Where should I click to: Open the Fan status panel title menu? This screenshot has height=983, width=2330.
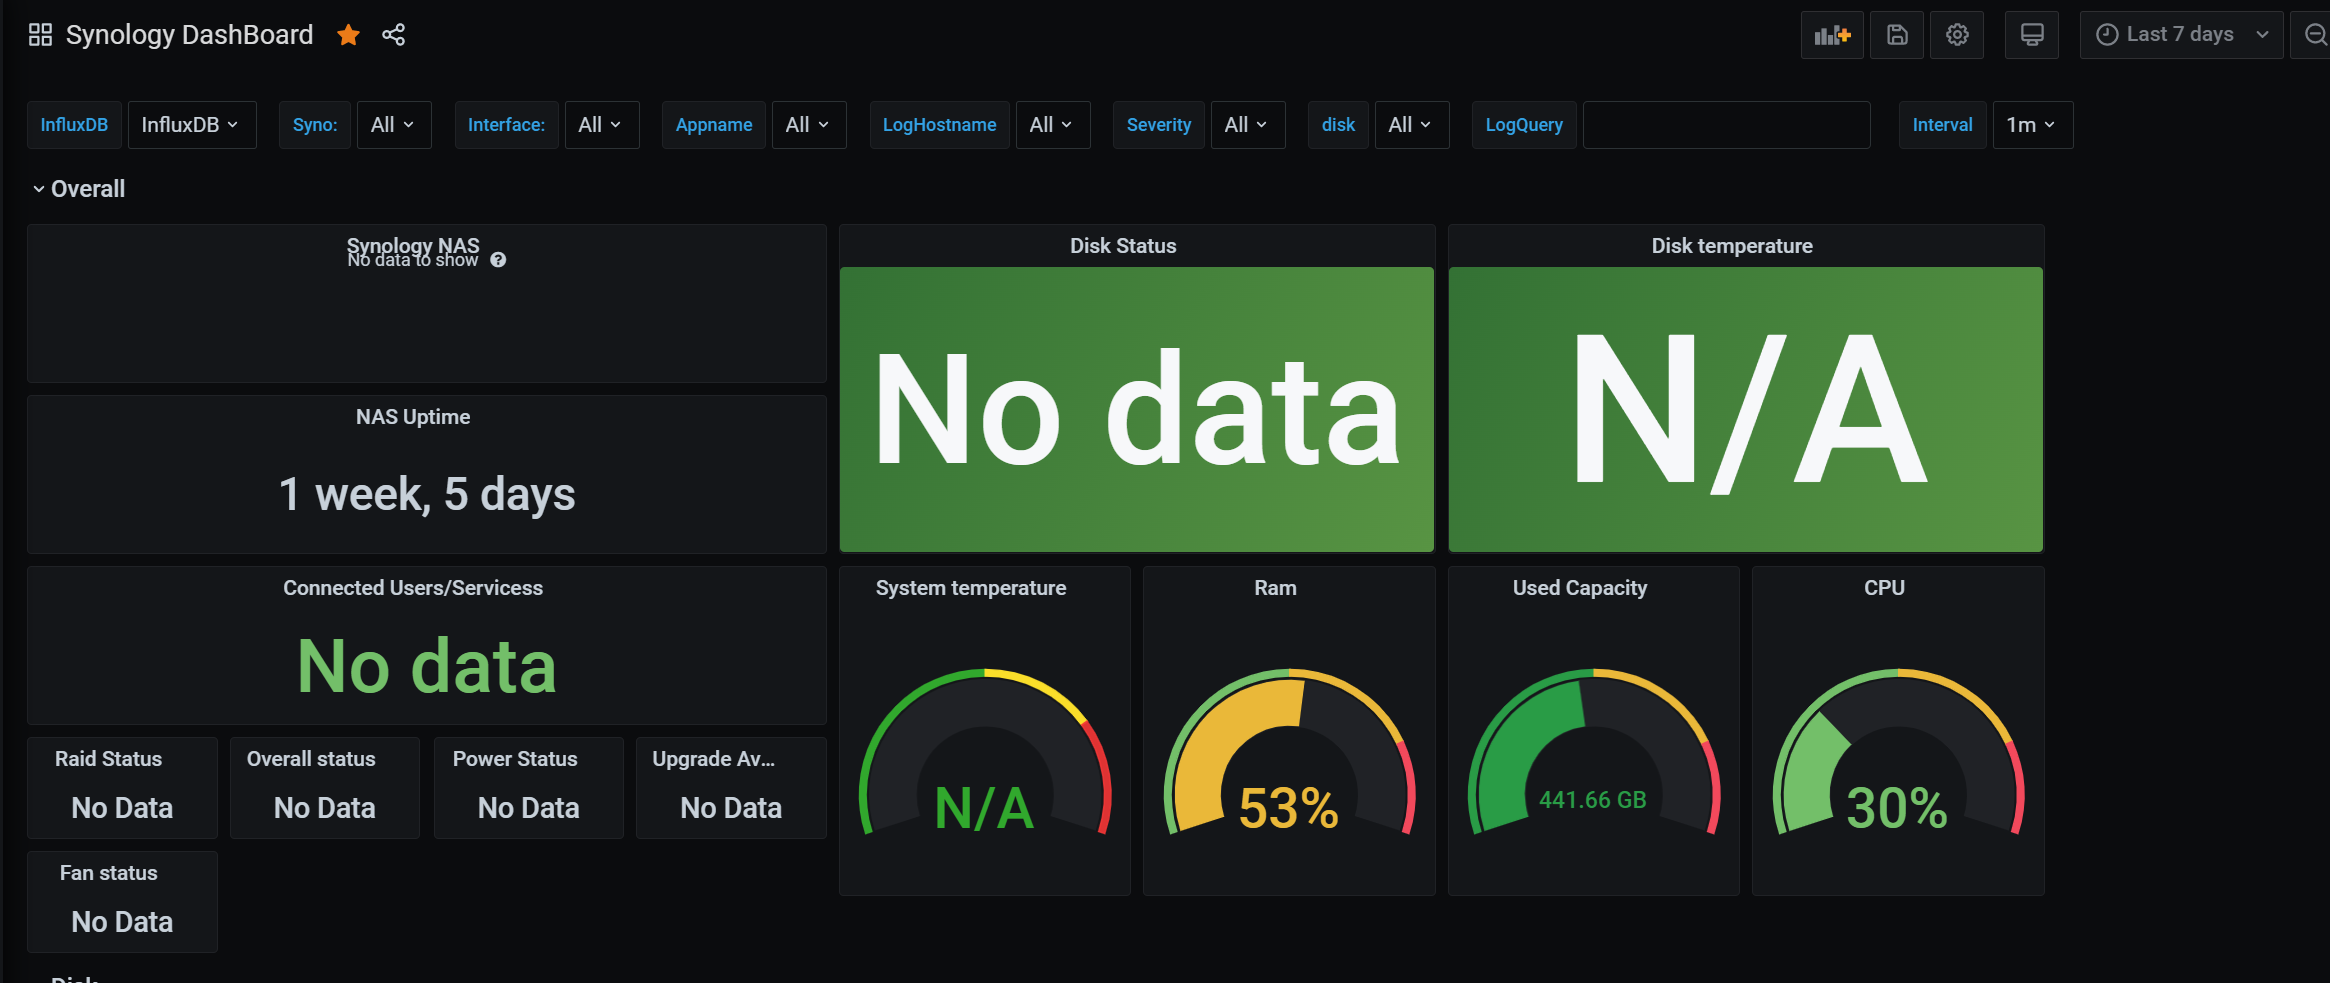tap(109, 873)
